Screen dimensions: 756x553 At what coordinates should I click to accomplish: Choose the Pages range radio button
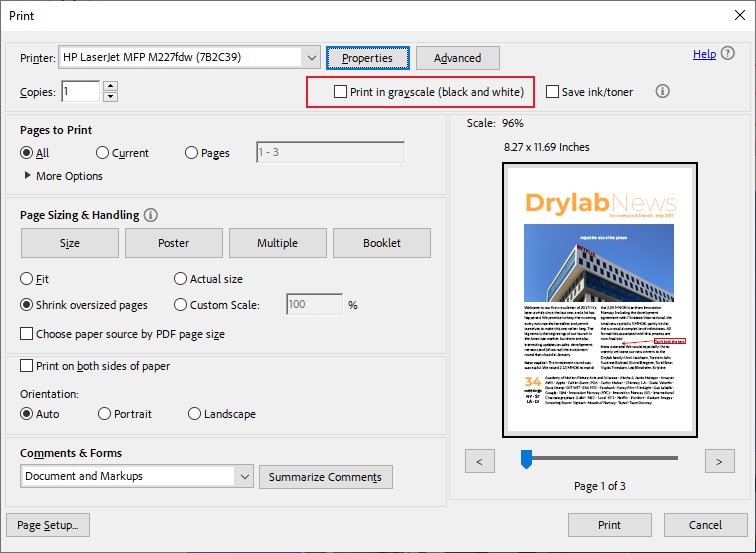pyautogui.click(x=191, y=153)
